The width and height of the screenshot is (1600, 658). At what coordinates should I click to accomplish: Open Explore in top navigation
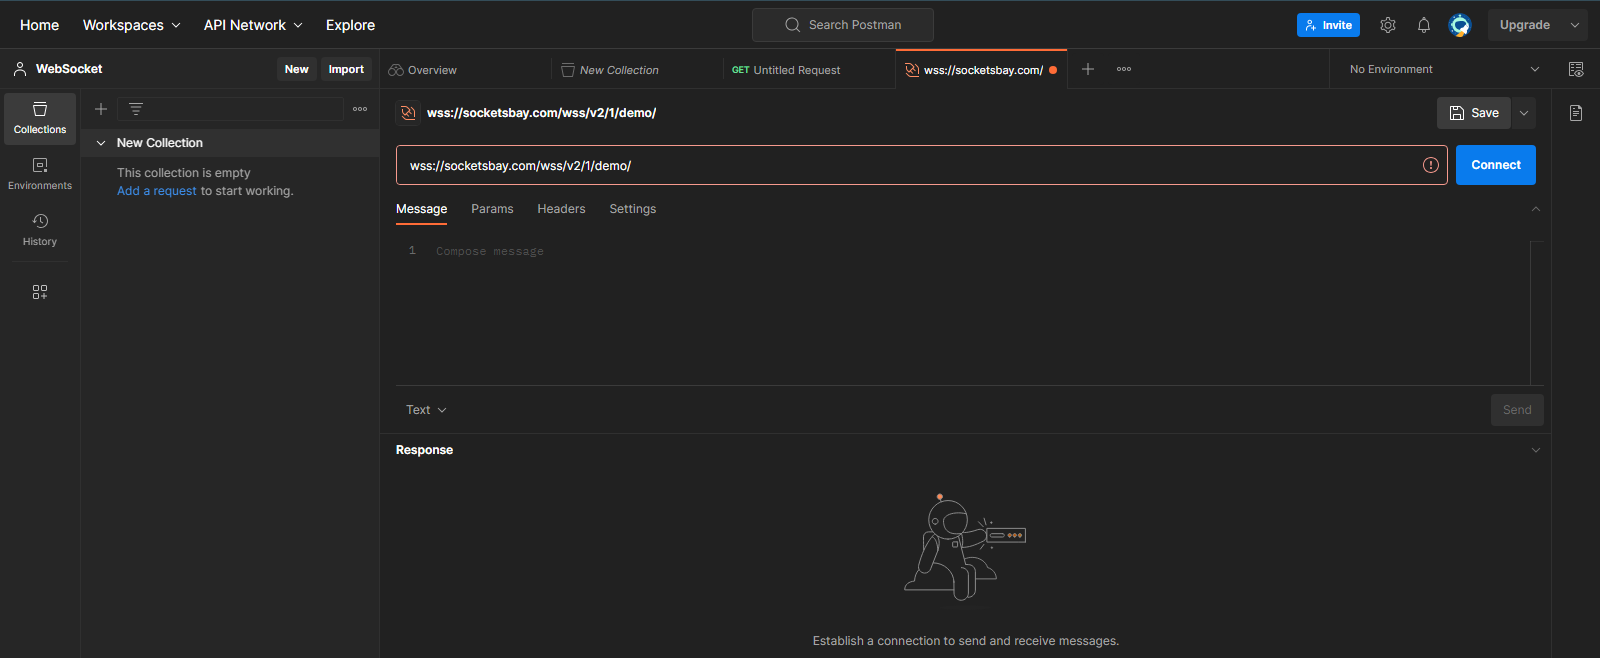[350, 25]
